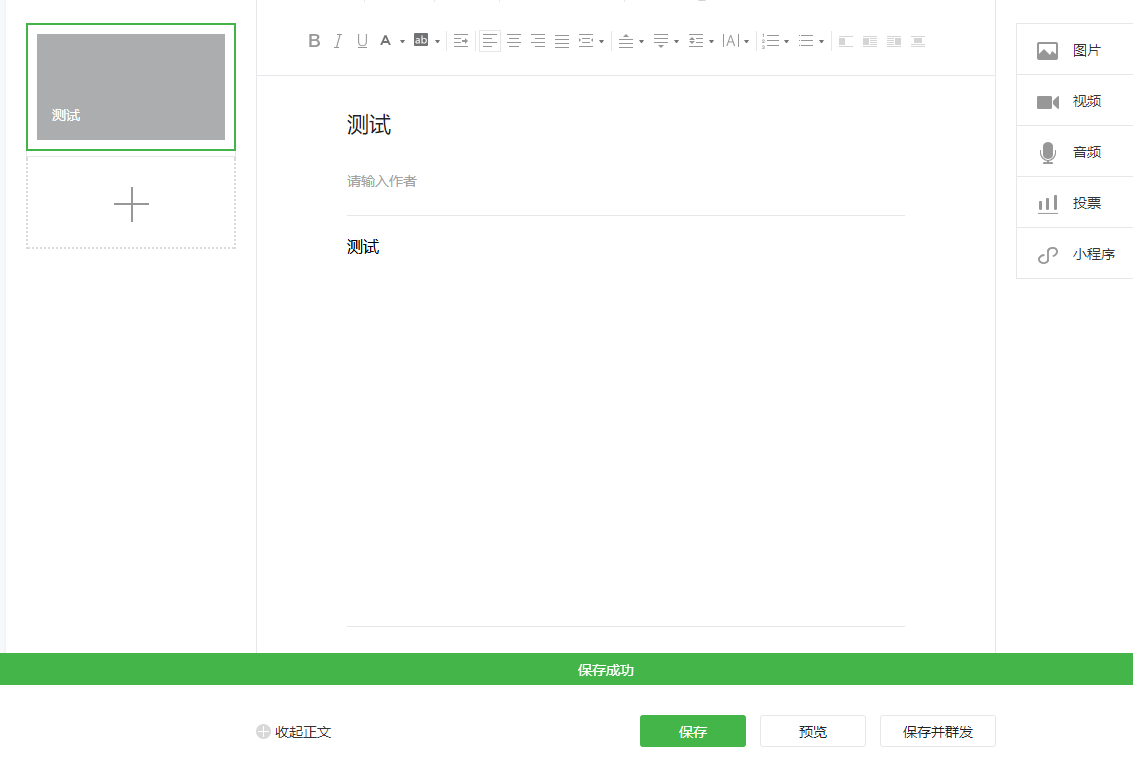The width and height of the screenshot is (1133, 757).
Task: Add a new article with the plus card
Action: (x=130, y=204)
